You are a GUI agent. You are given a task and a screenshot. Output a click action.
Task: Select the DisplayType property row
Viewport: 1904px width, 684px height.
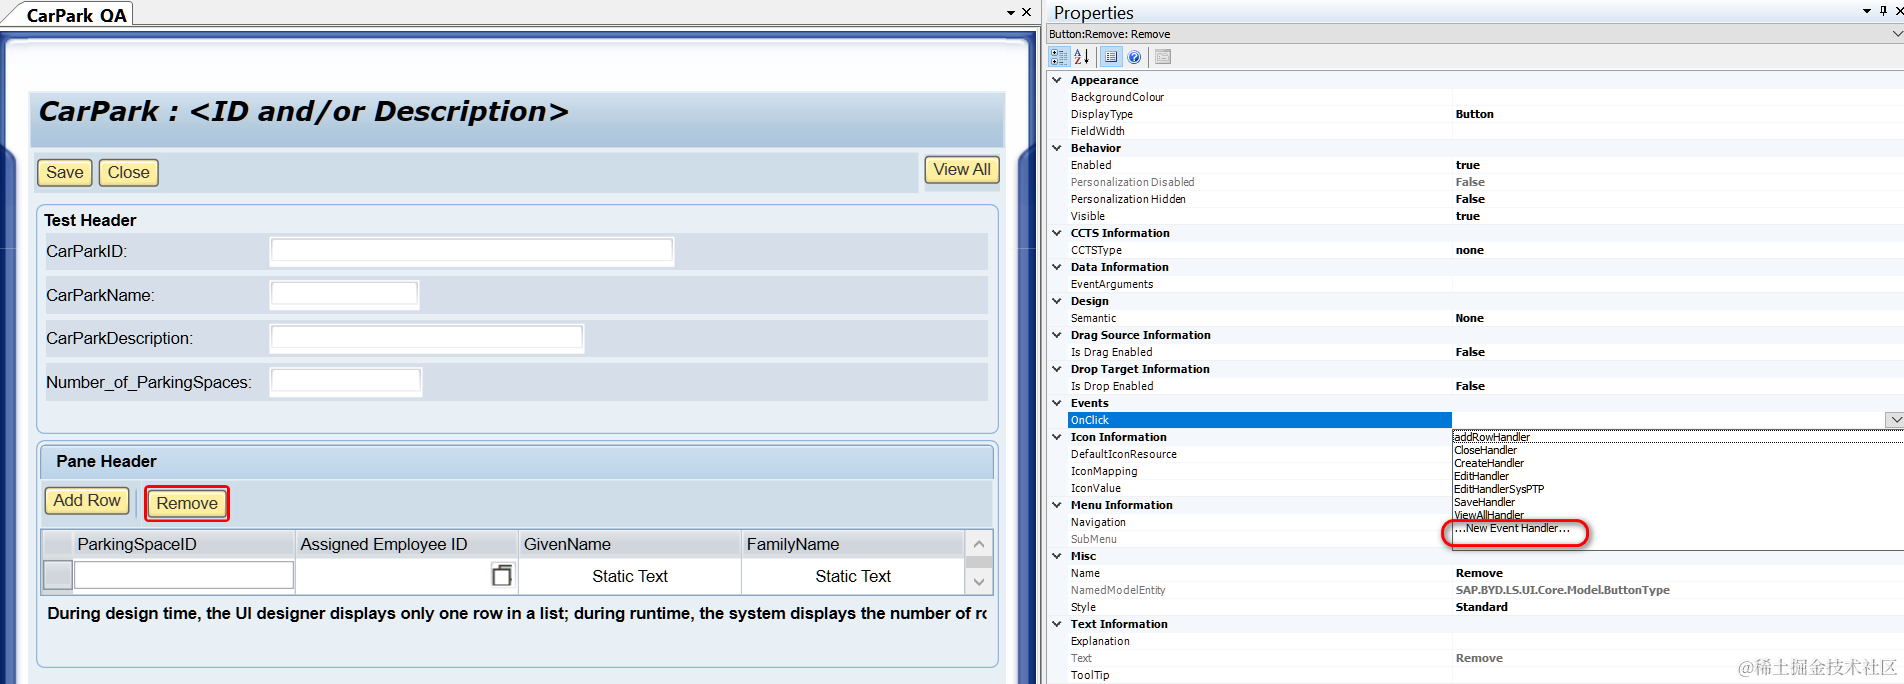pos(1485,114)
